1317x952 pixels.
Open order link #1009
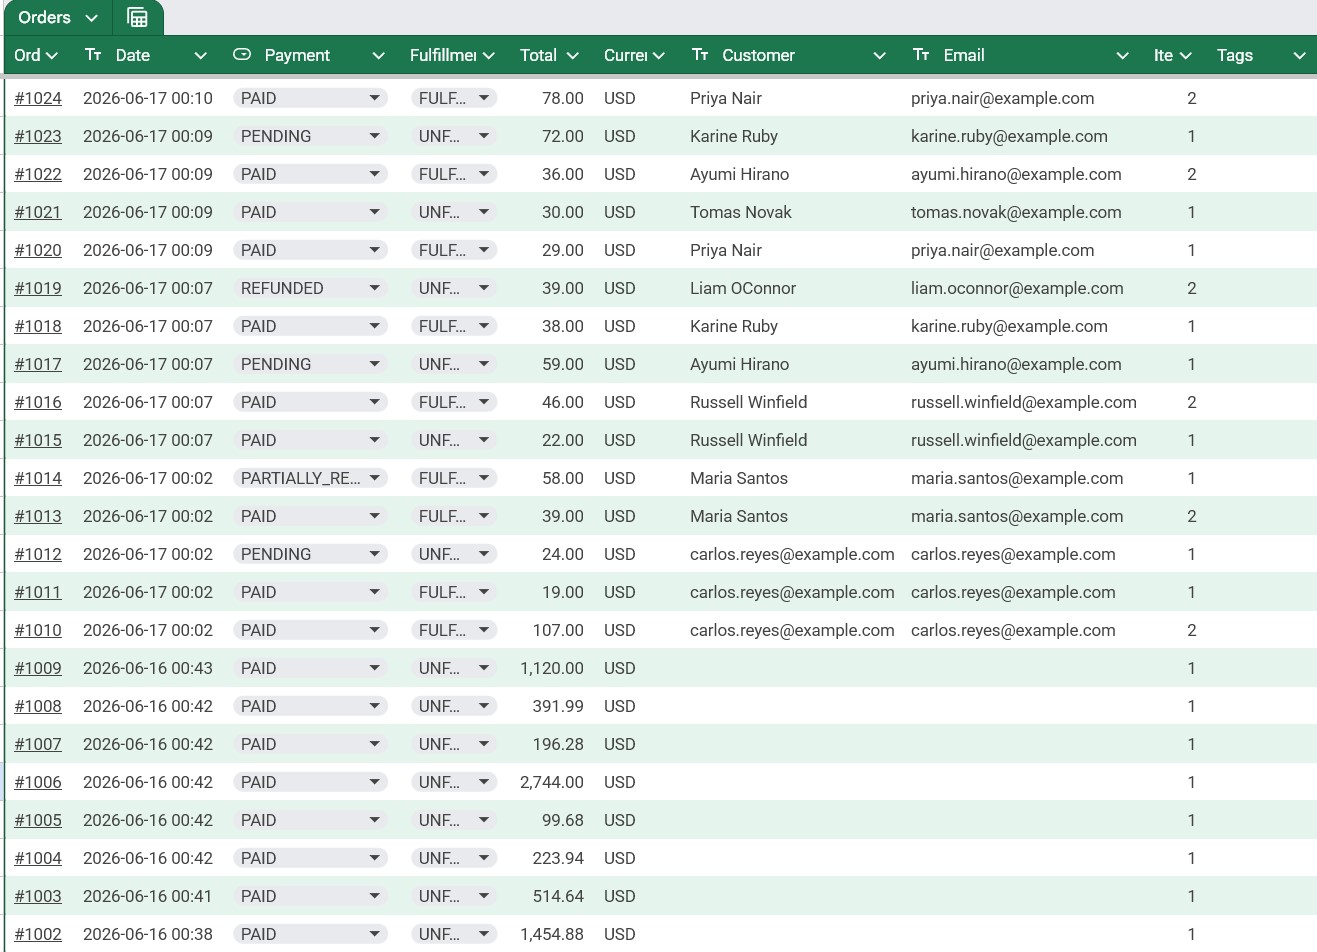38,668
